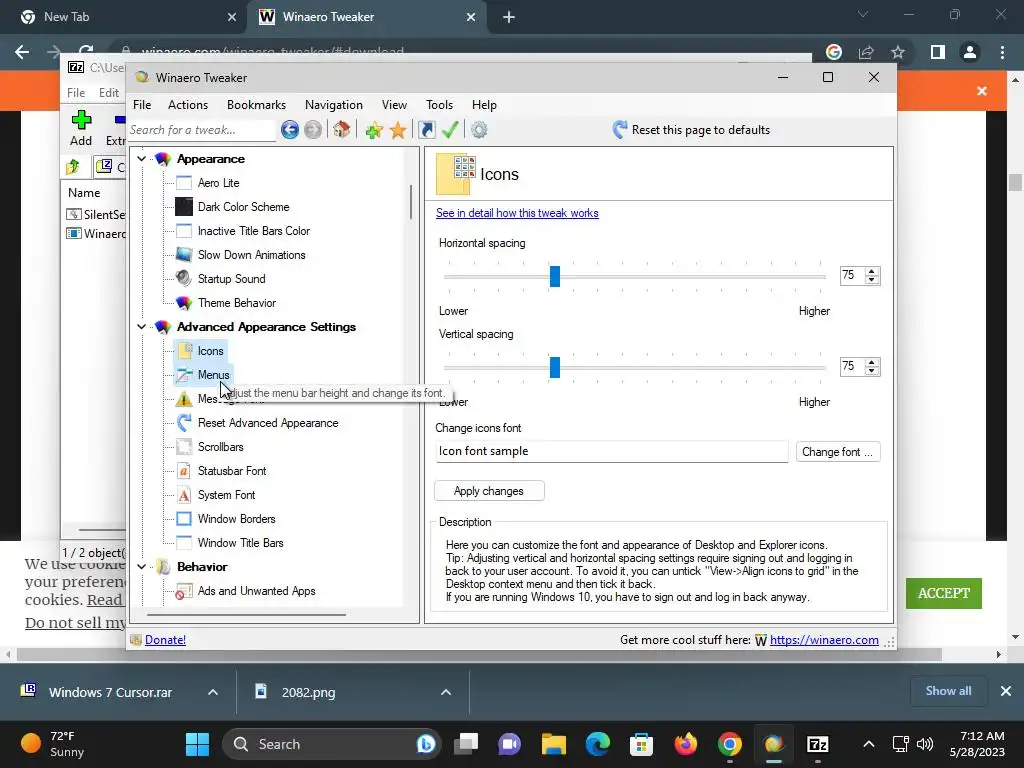Screen dimensions: 1024x768
Task: Click the Change font button
Action: [x=838, y=452]
